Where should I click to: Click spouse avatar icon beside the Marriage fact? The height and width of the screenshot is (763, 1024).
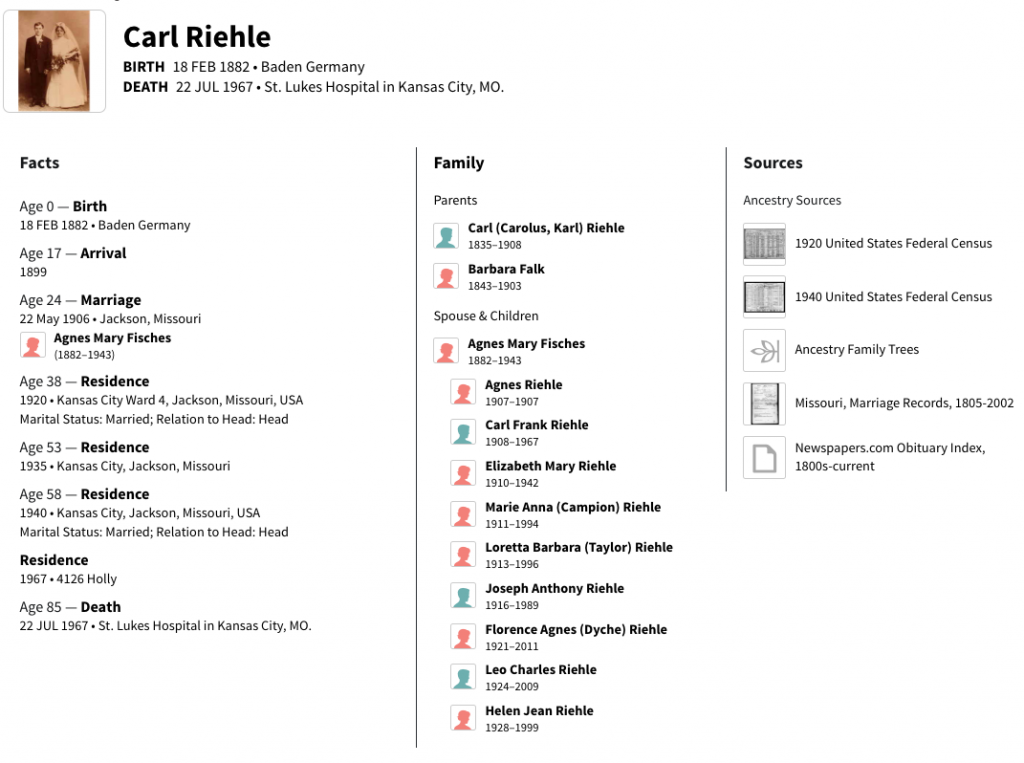[x=33, y=346]
